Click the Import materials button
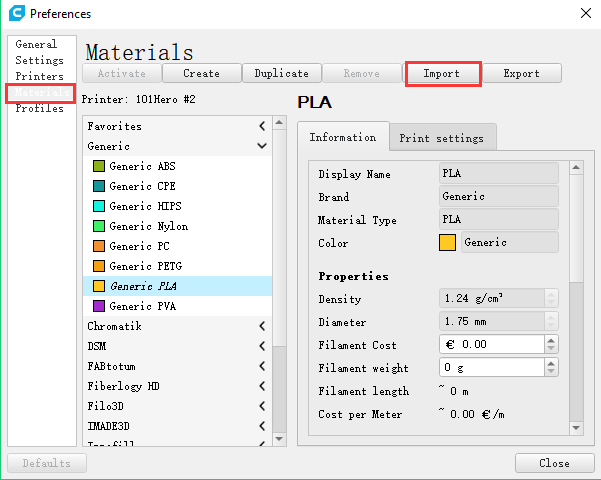 click(x=442, y=73)
